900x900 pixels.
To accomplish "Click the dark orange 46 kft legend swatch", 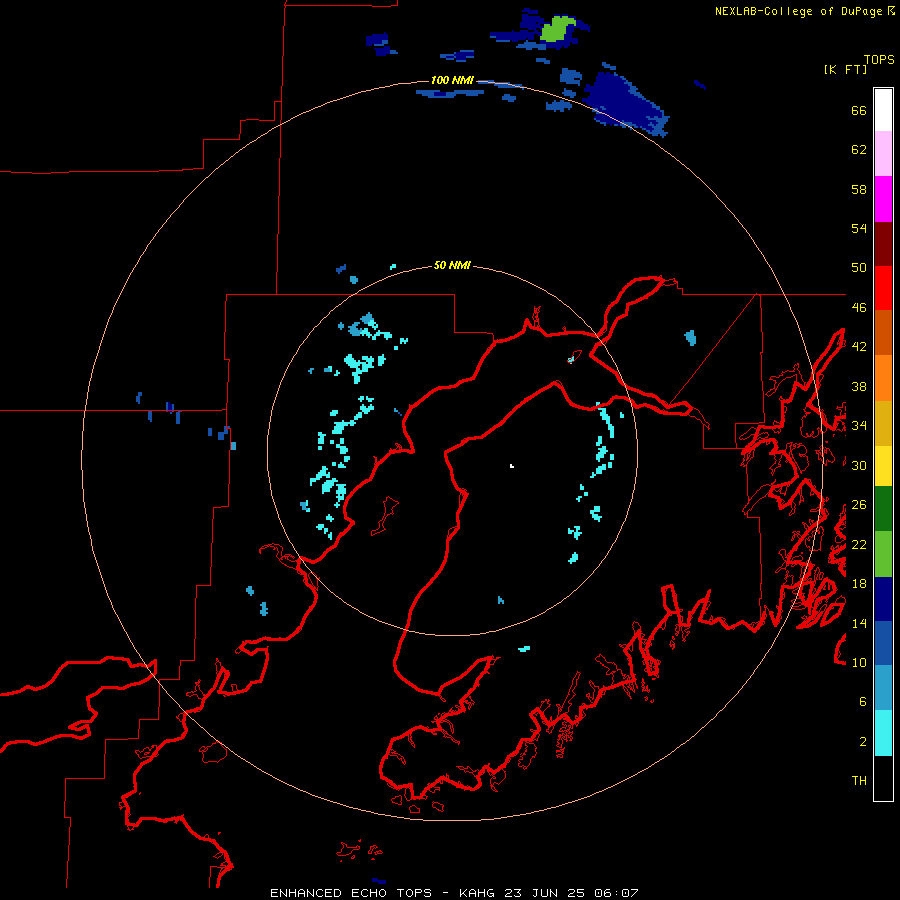I will coord(883,332).
